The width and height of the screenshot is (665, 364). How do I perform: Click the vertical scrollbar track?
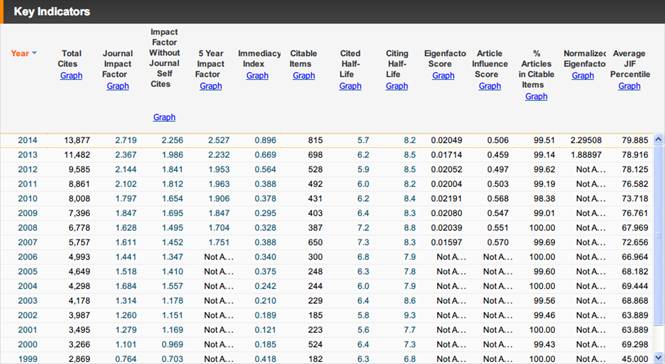pos(659,248)
